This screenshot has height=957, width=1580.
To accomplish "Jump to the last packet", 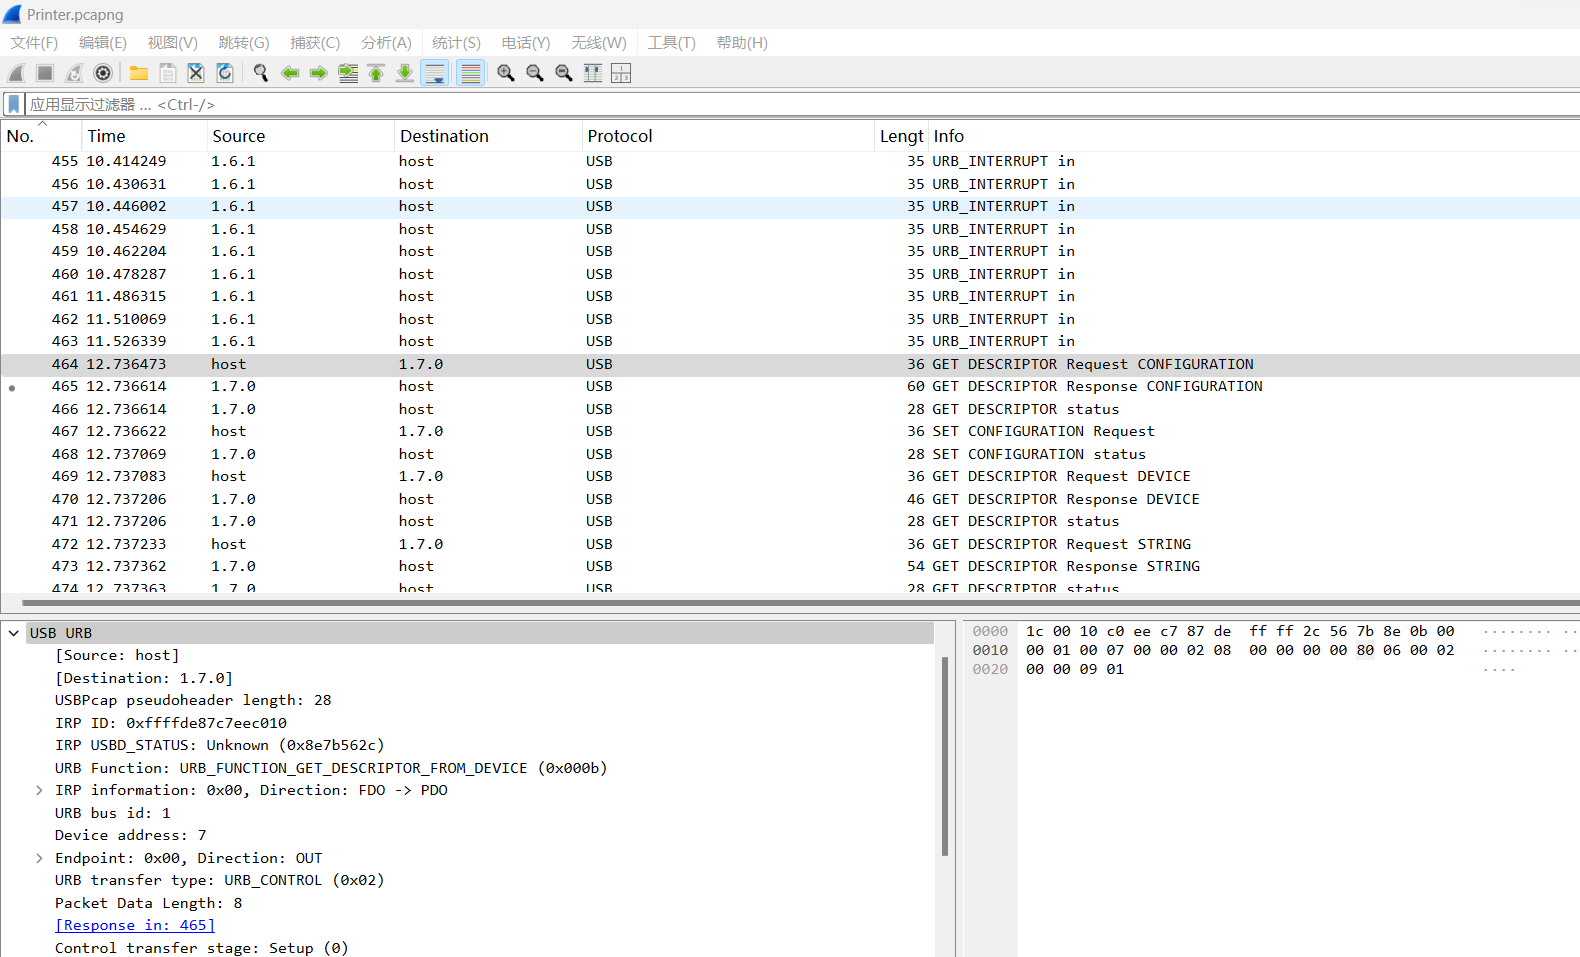I will point(405,73).
